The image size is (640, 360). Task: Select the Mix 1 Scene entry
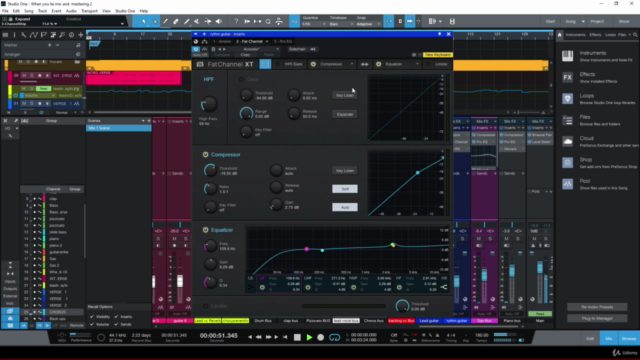119,128
